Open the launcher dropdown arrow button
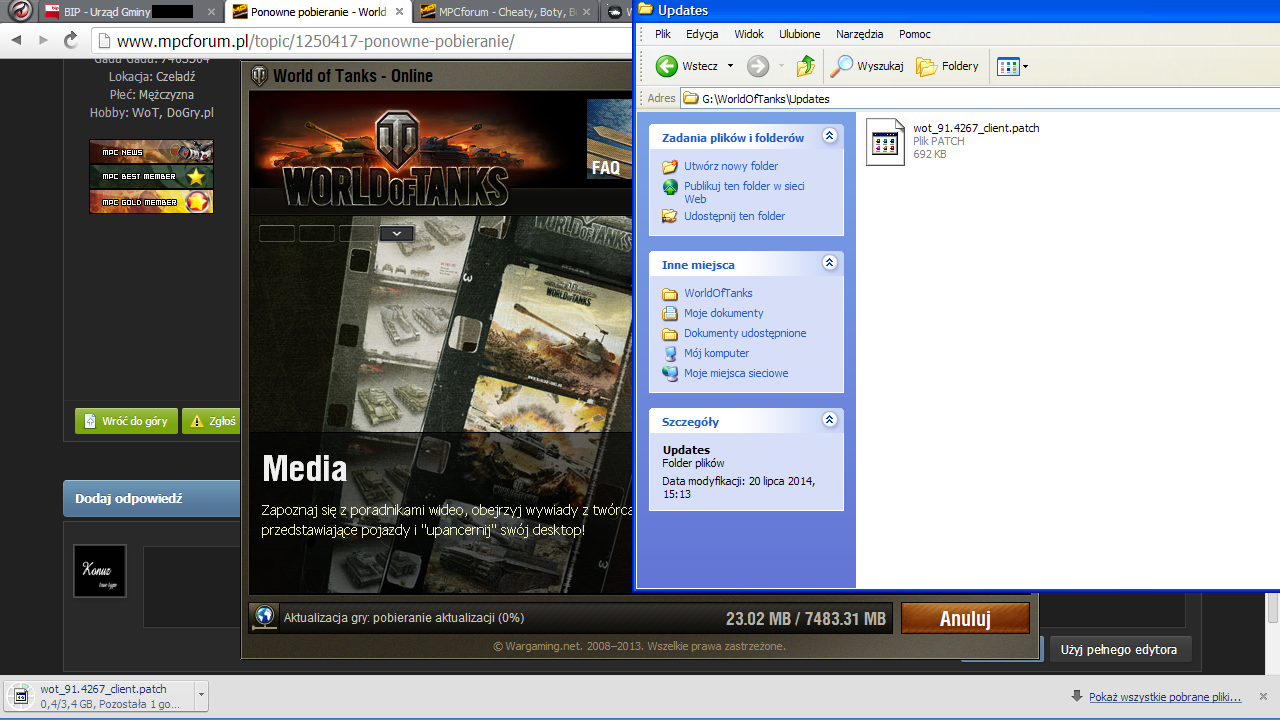This screenshot has height=720, width=1280. pos(397,233)
